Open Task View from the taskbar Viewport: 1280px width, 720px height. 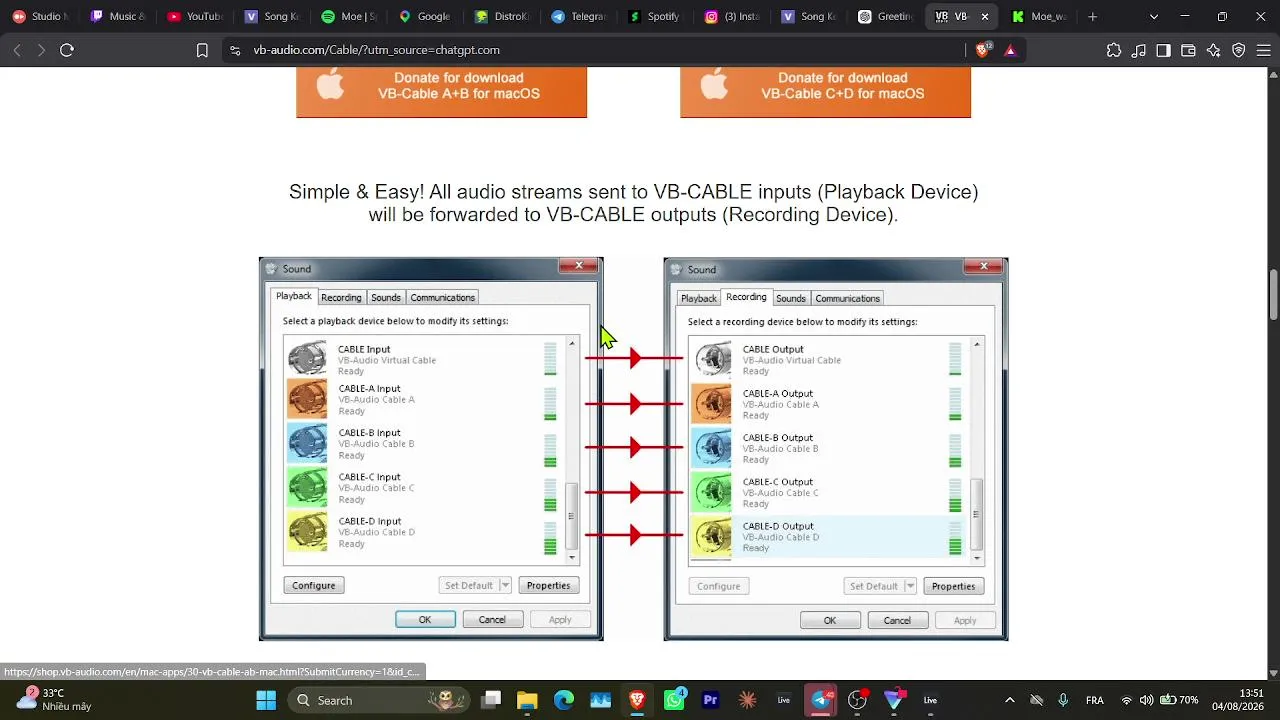click(x=490, y=700)
